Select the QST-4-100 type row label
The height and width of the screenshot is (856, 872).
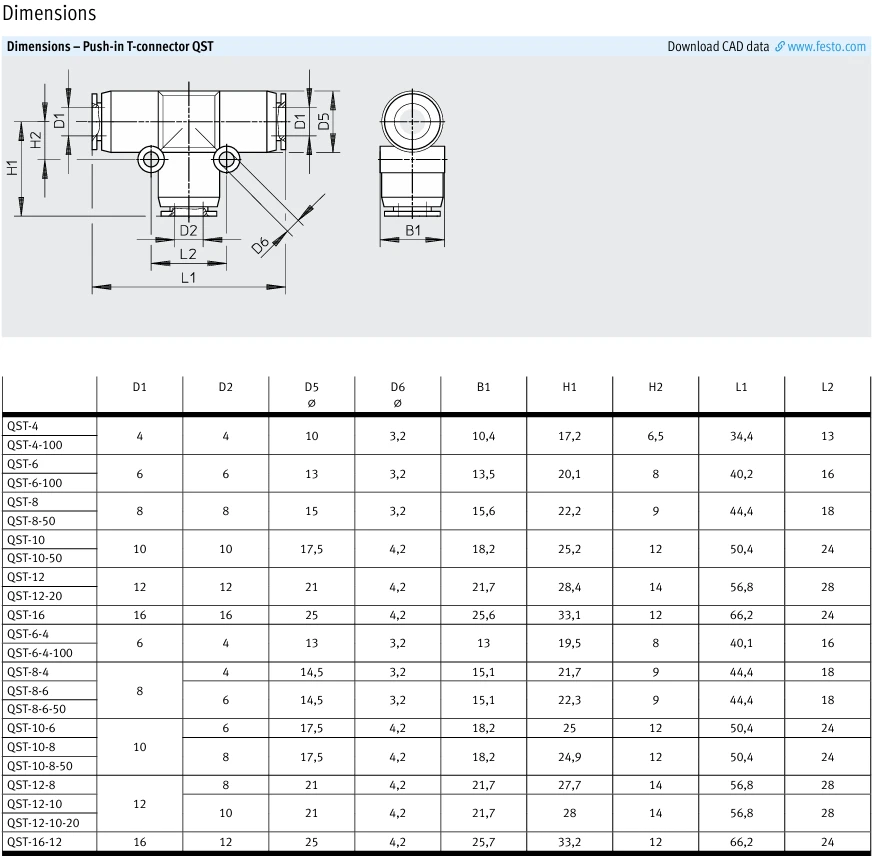coord(34,445)
